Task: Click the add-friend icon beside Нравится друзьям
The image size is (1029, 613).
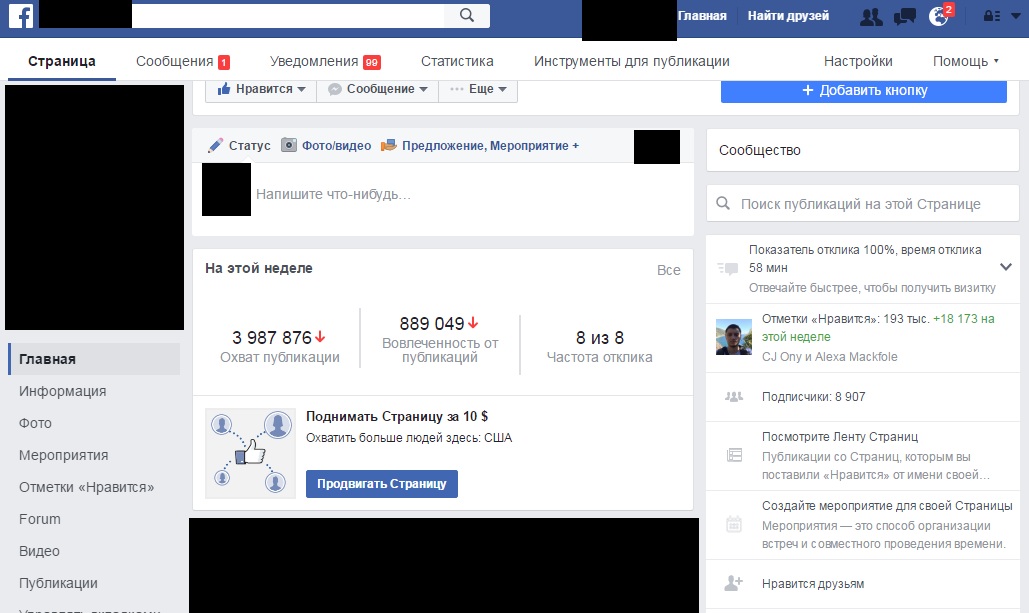Action: pos(733,583)
